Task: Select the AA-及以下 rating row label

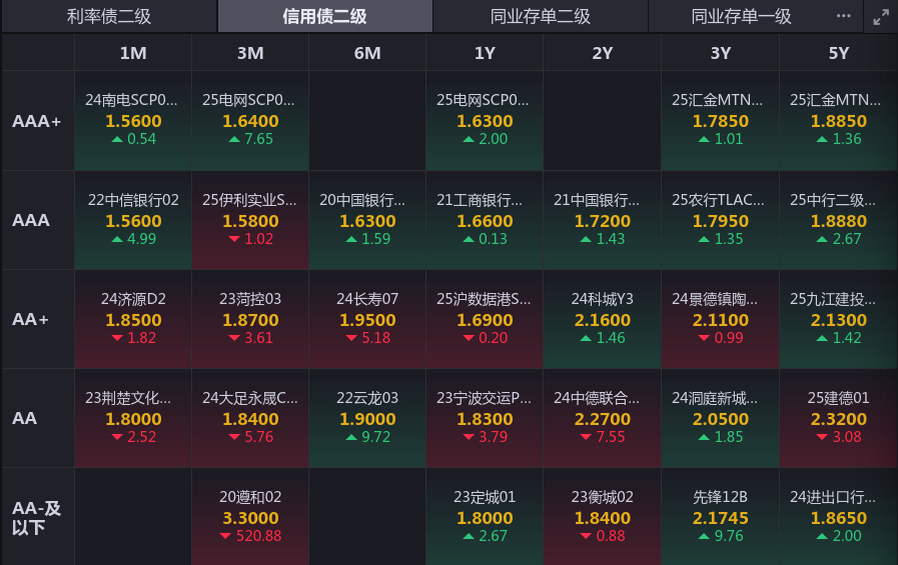Action: (x=38, y=517)
